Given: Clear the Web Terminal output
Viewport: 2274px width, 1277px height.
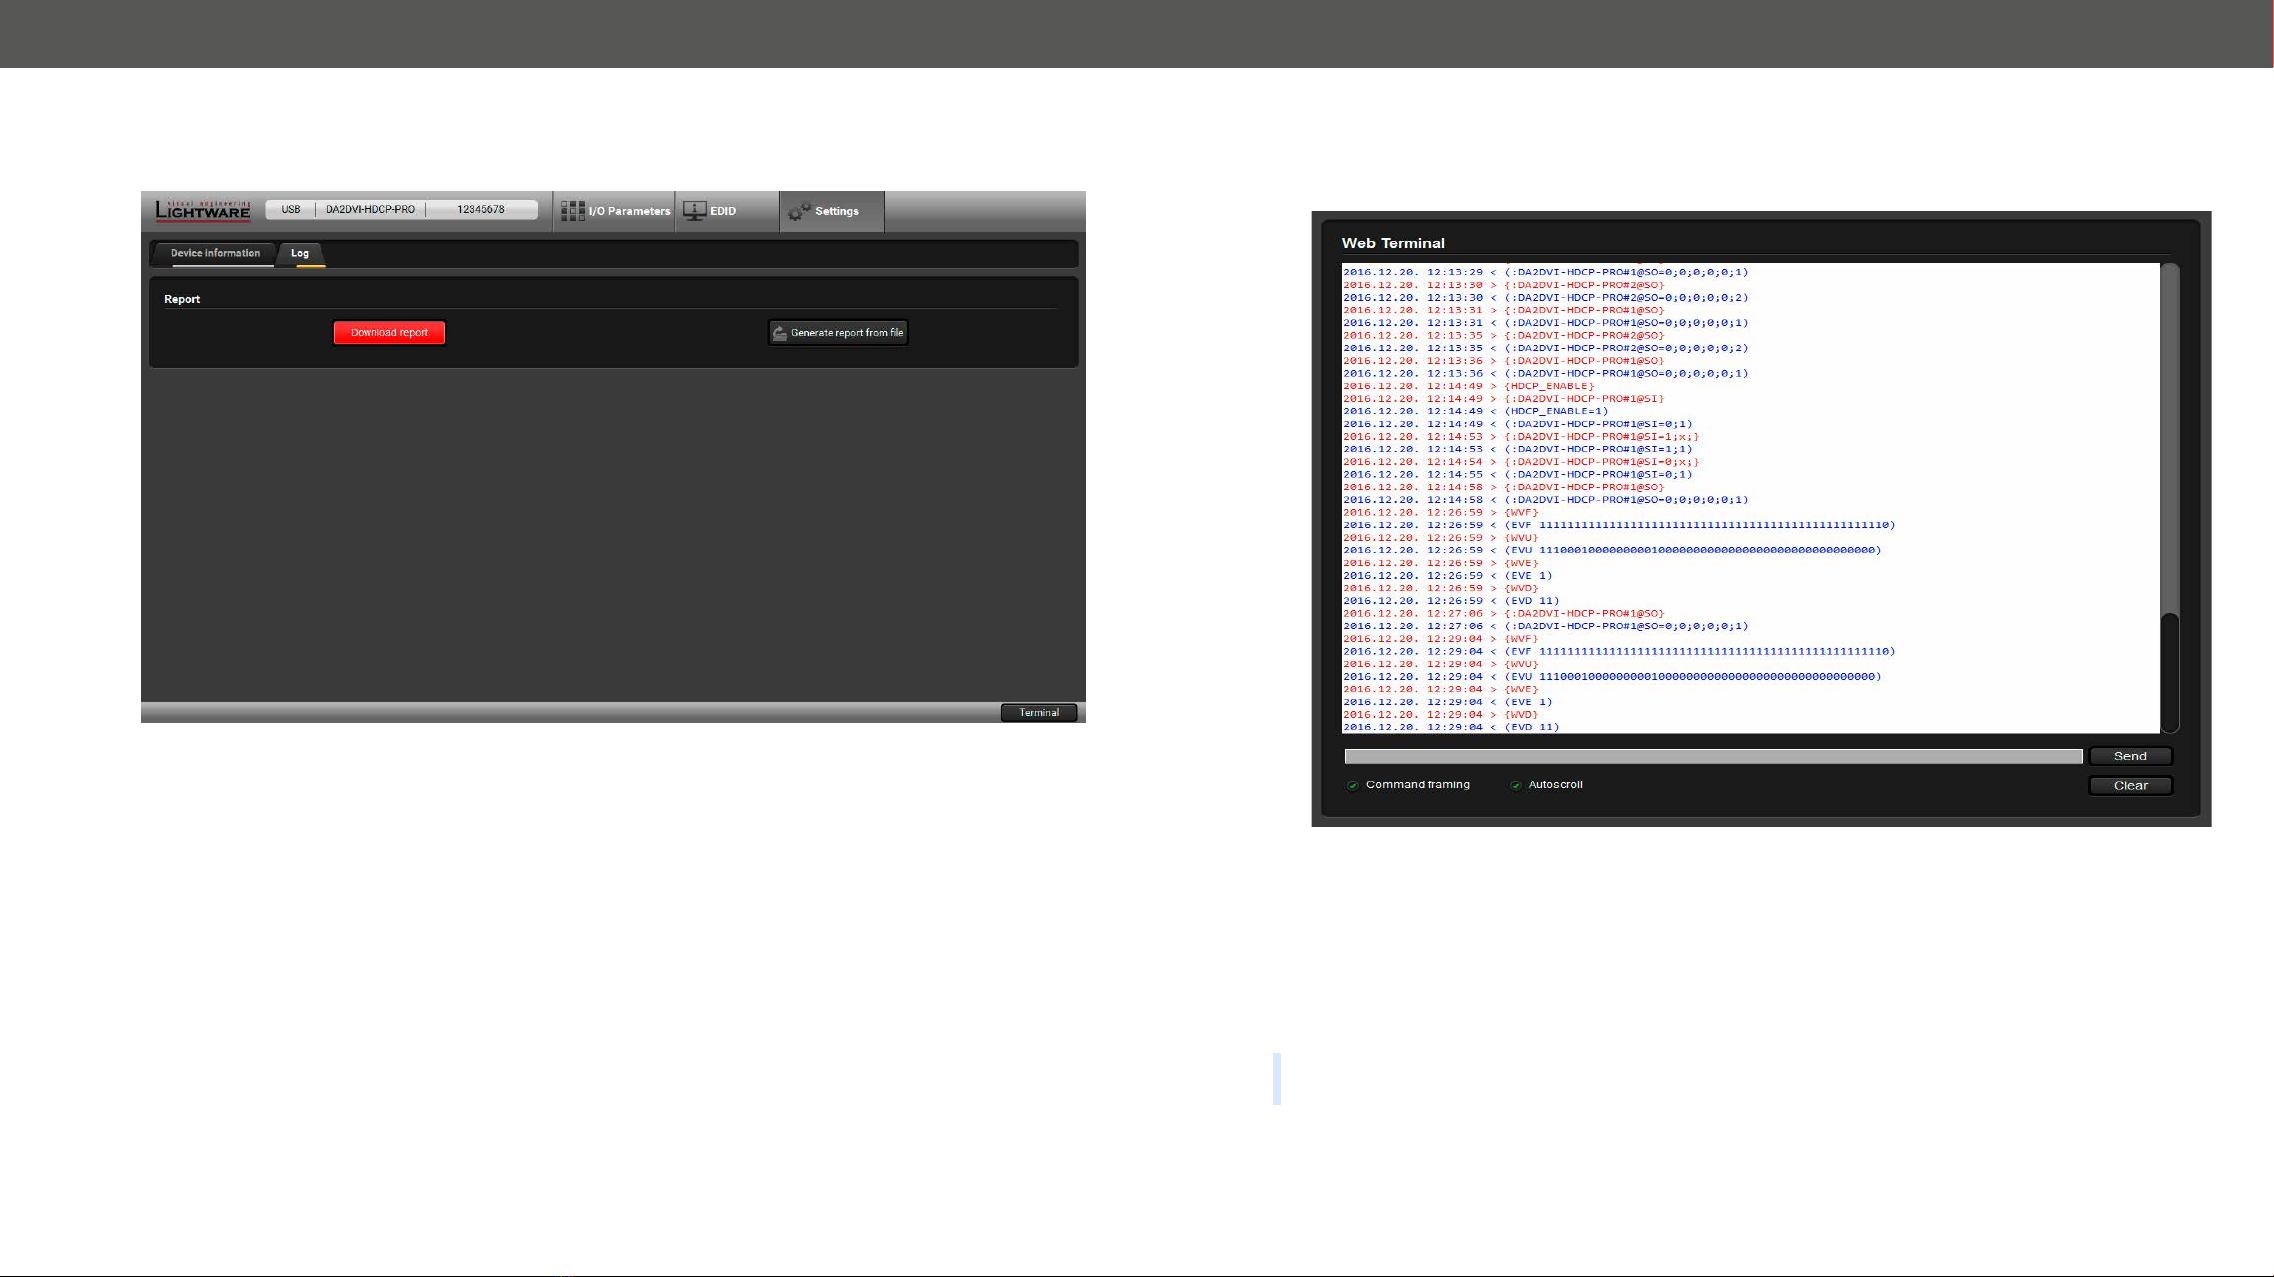Looking at the screenshot, I should 2130,786.
